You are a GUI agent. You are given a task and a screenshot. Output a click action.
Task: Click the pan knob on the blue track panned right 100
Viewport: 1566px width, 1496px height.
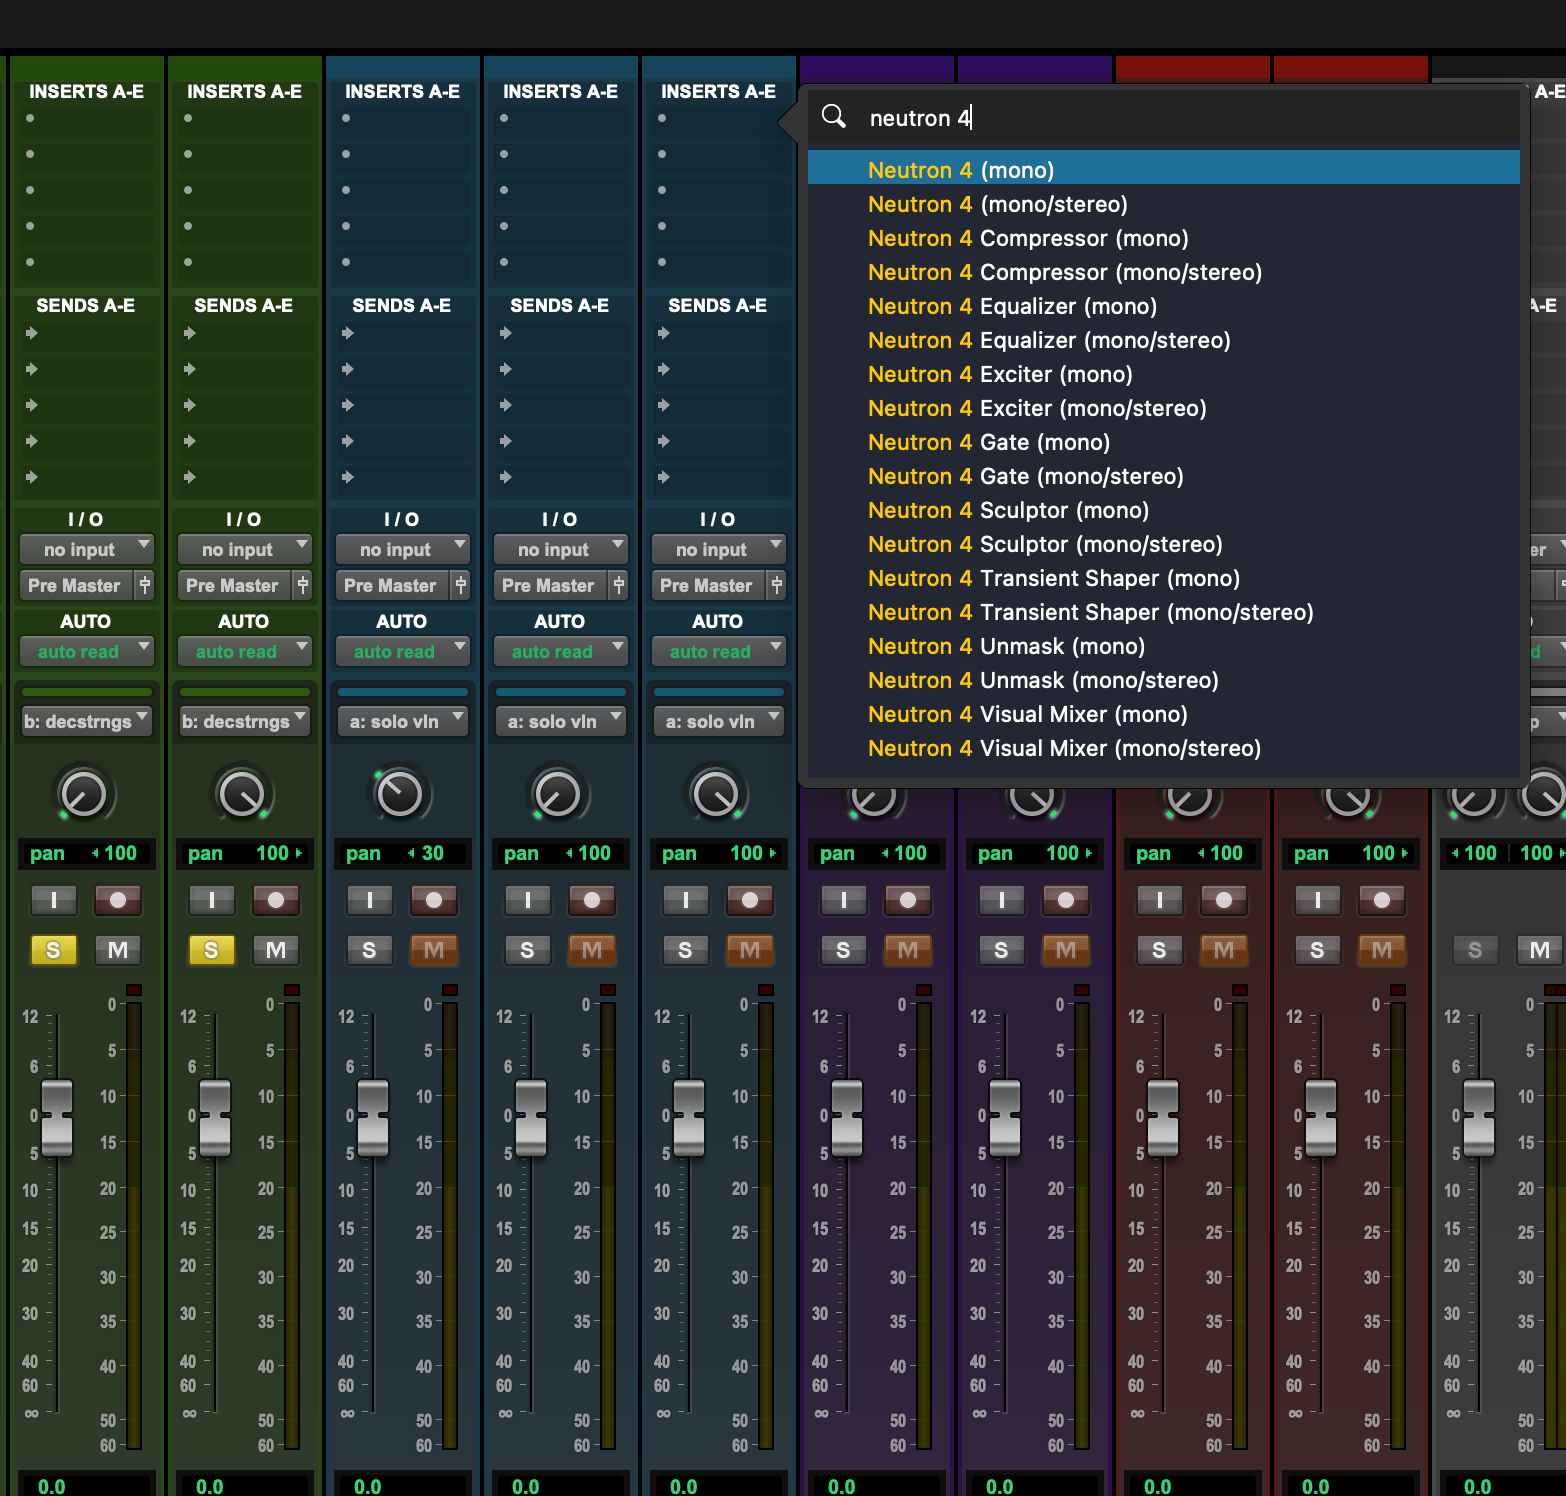tap(716, 794)
